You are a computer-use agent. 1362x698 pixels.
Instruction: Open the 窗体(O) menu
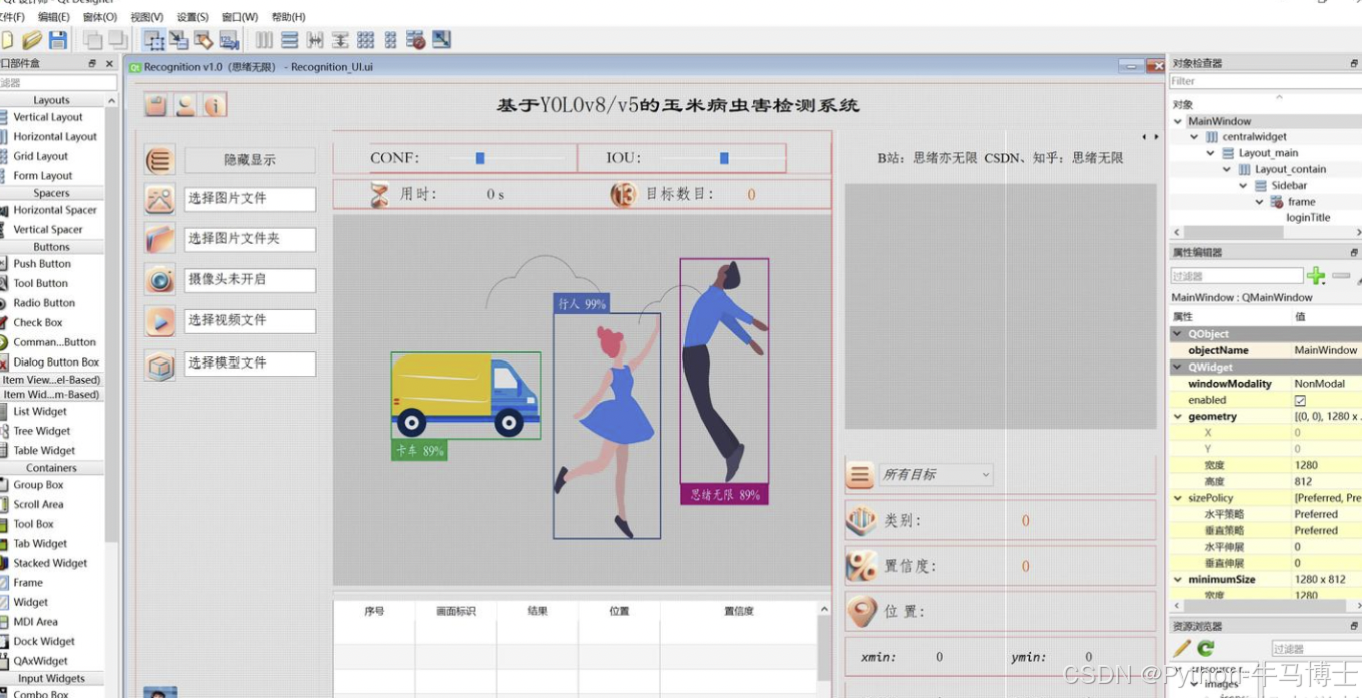coord(100,17)
